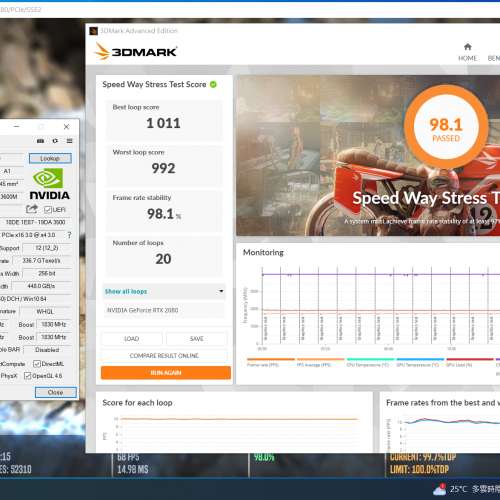Click the 448.0 GB/s bandwidth field
The width and height of the screenshot is (500, 500).
41,286
